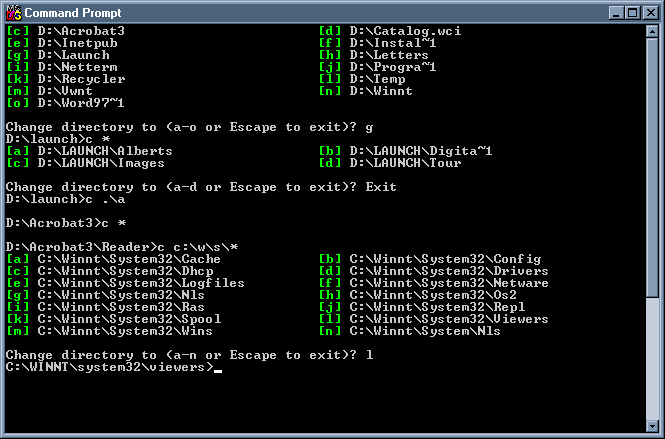
Task: Open the Command Prompt system menu icon
Action: click(13, 12)
